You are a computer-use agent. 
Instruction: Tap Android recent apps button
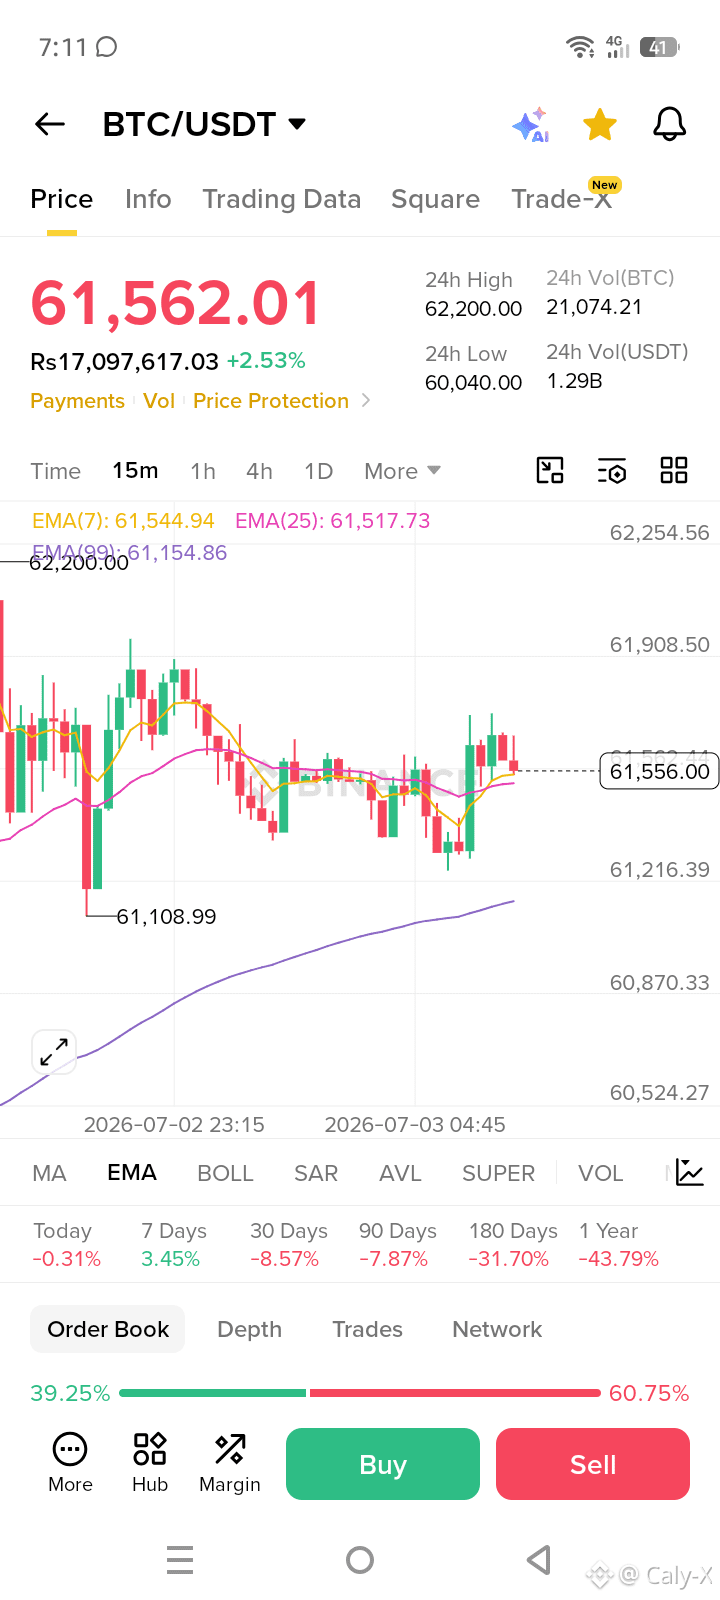[180, 1560]
